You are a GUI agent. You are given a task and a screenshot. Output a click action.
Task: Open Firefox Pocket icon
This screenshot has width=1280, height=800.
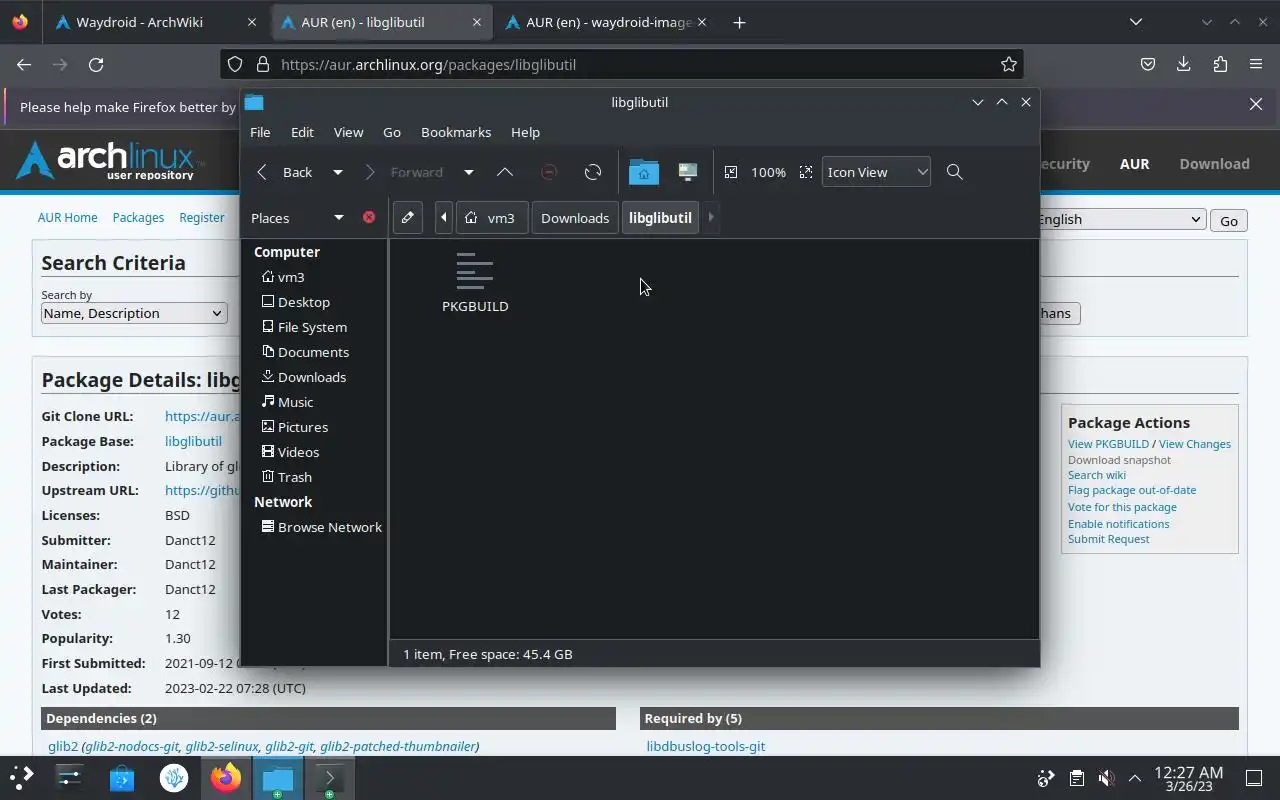(1148, 64)
